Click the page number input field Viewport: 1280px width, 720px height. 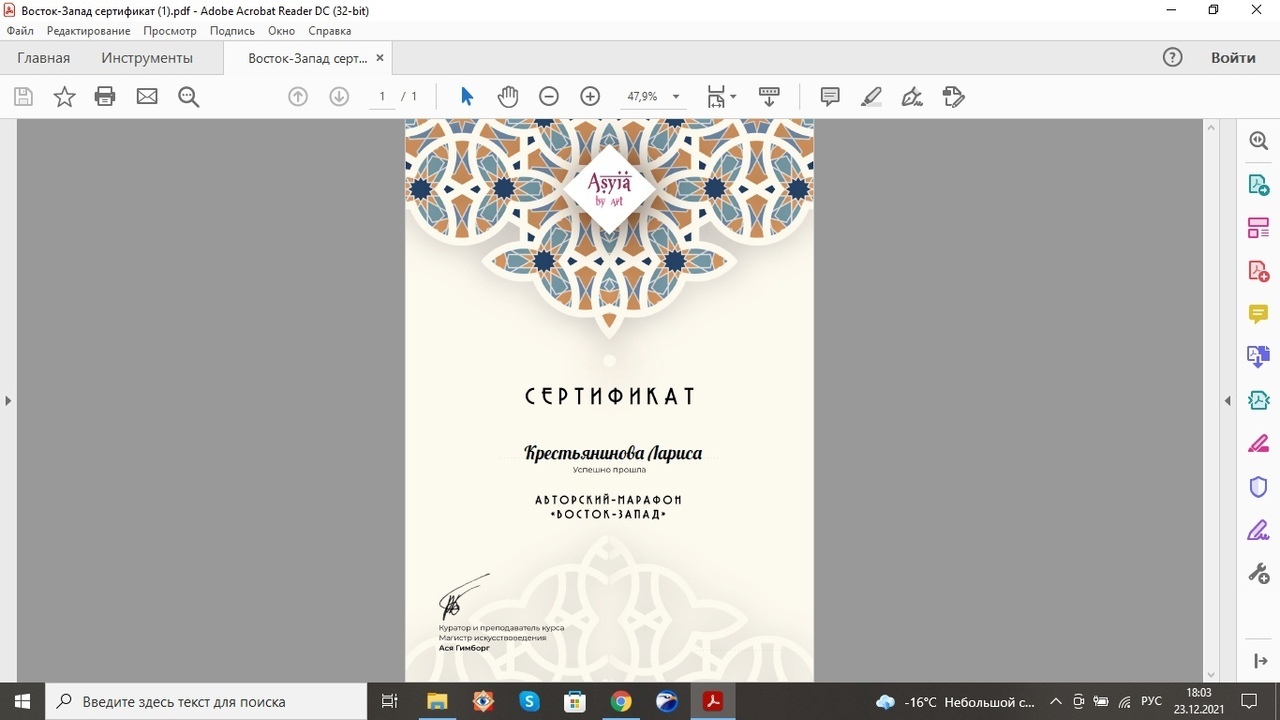382,97
